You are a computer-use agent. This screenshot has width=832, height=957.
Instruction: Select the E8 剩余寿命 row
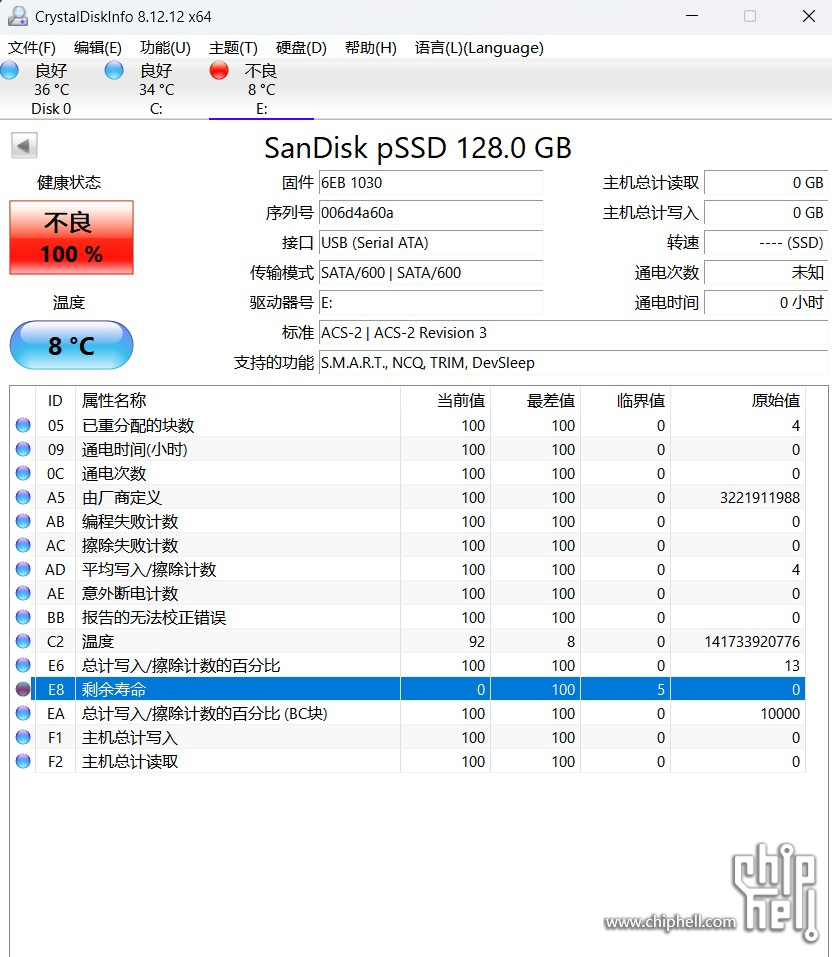[x=408, y=690]
